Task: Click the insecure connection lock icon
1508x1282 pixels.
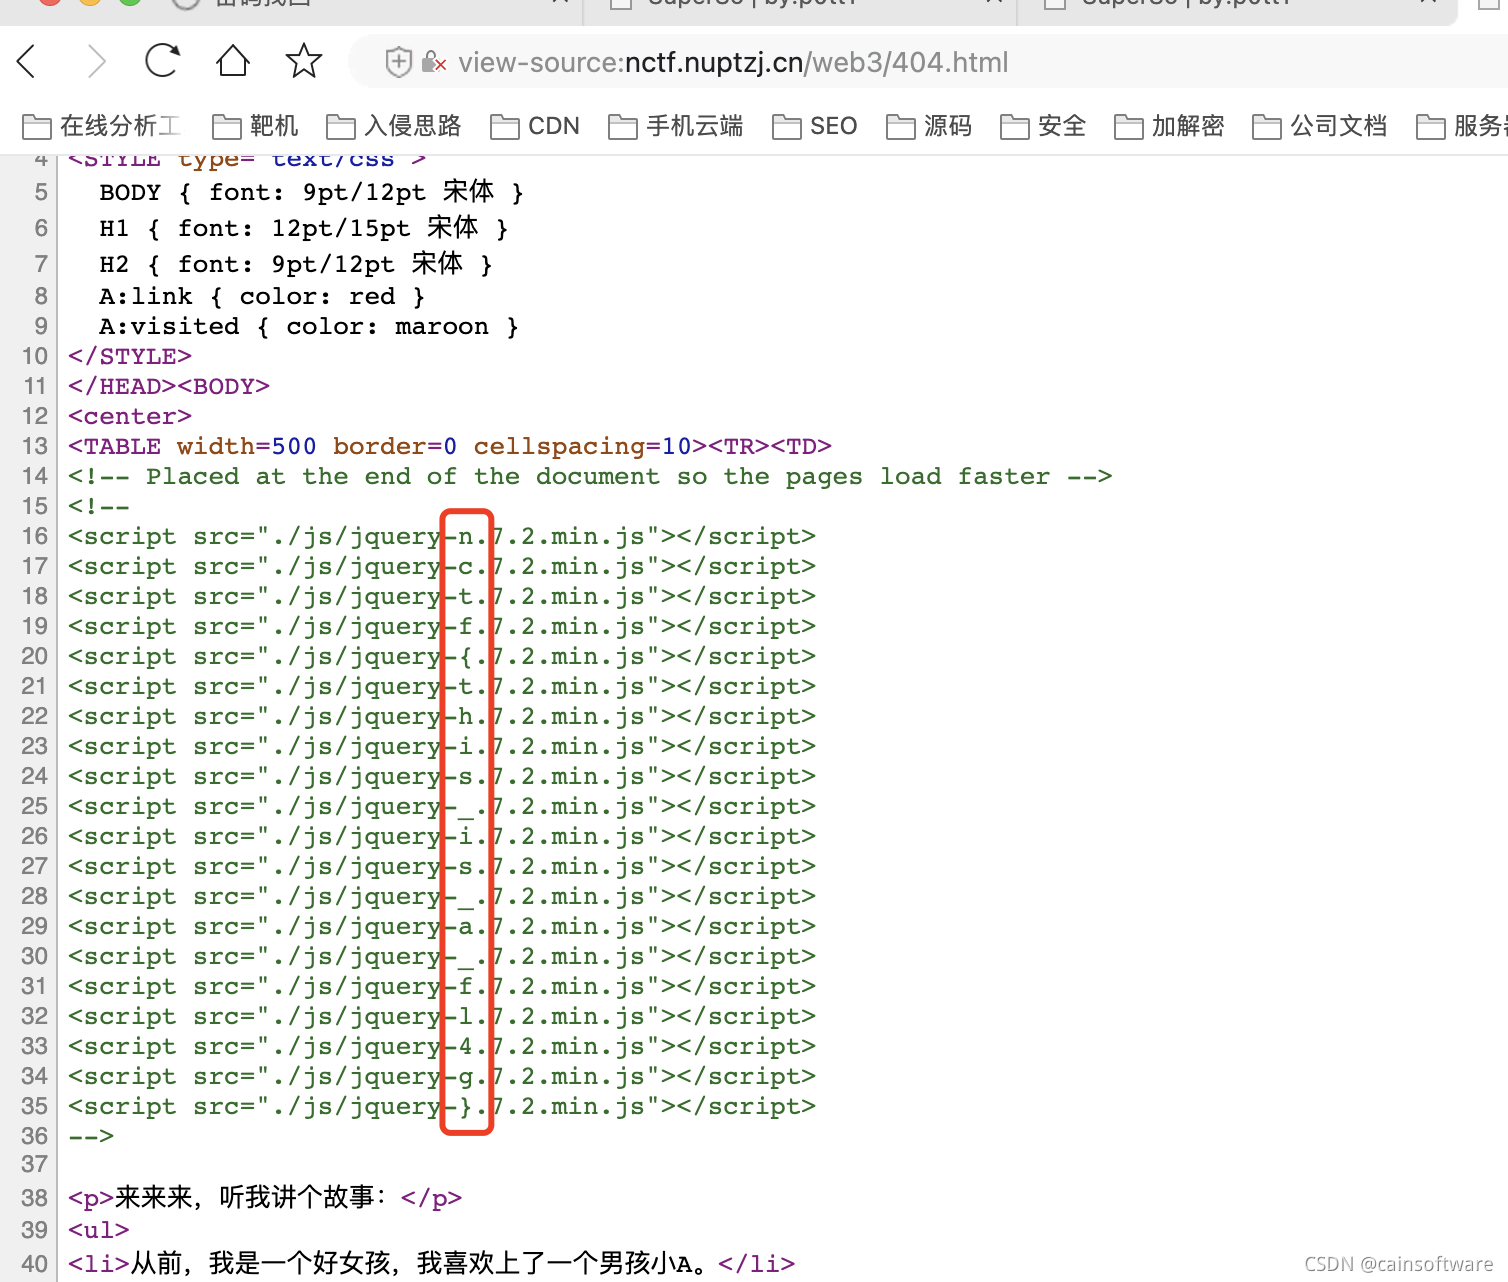Action: tap(433, 62)
